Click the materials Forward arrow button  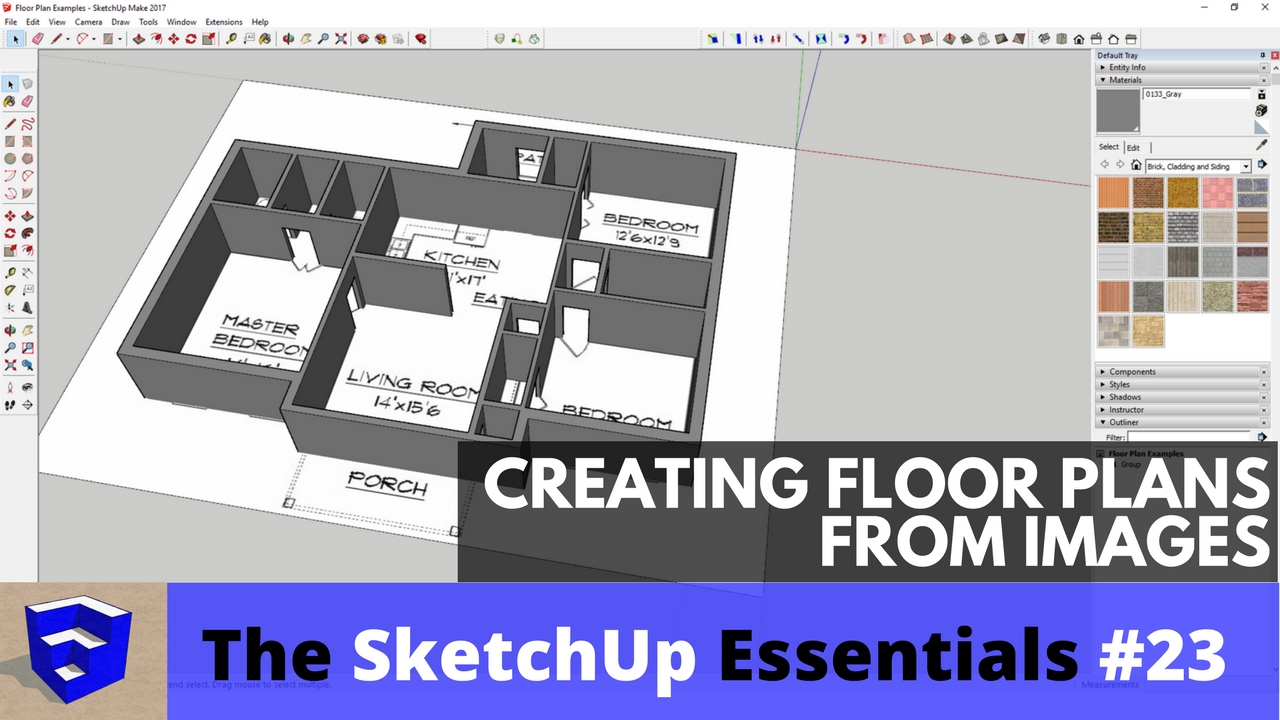1120,164
